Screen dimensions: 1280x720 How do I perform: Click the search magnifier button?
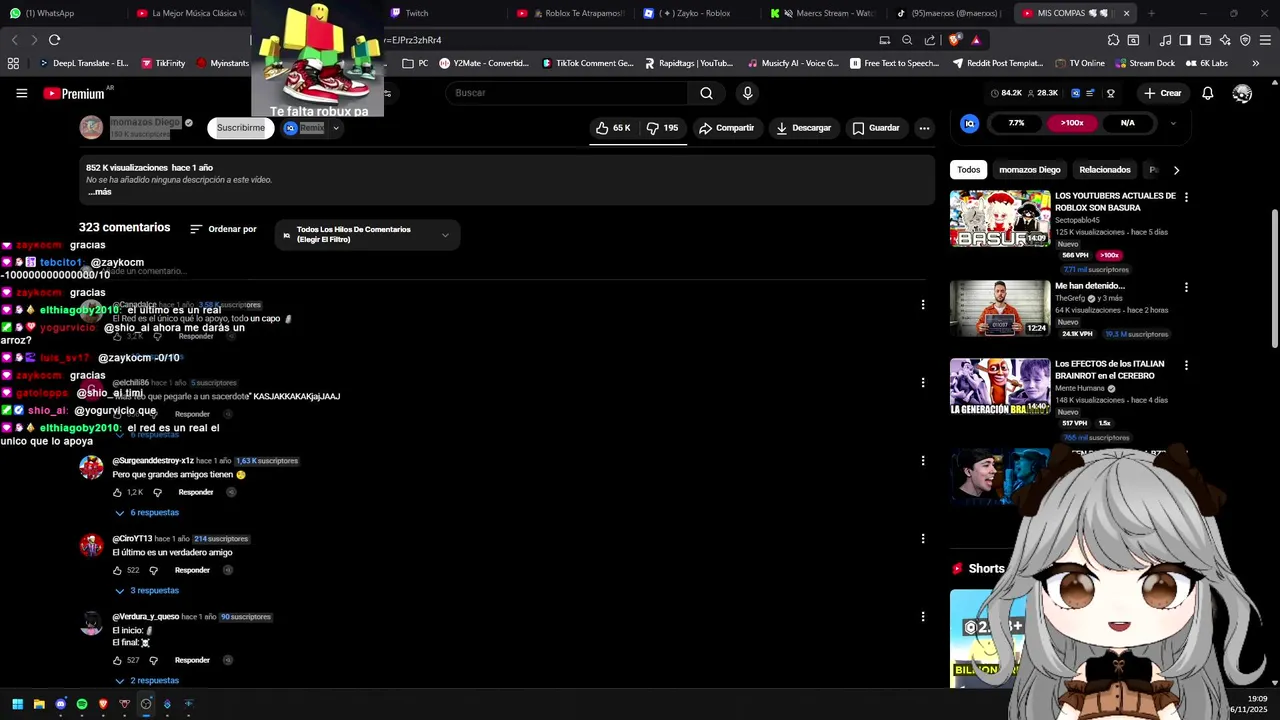(x=707, y=93)
